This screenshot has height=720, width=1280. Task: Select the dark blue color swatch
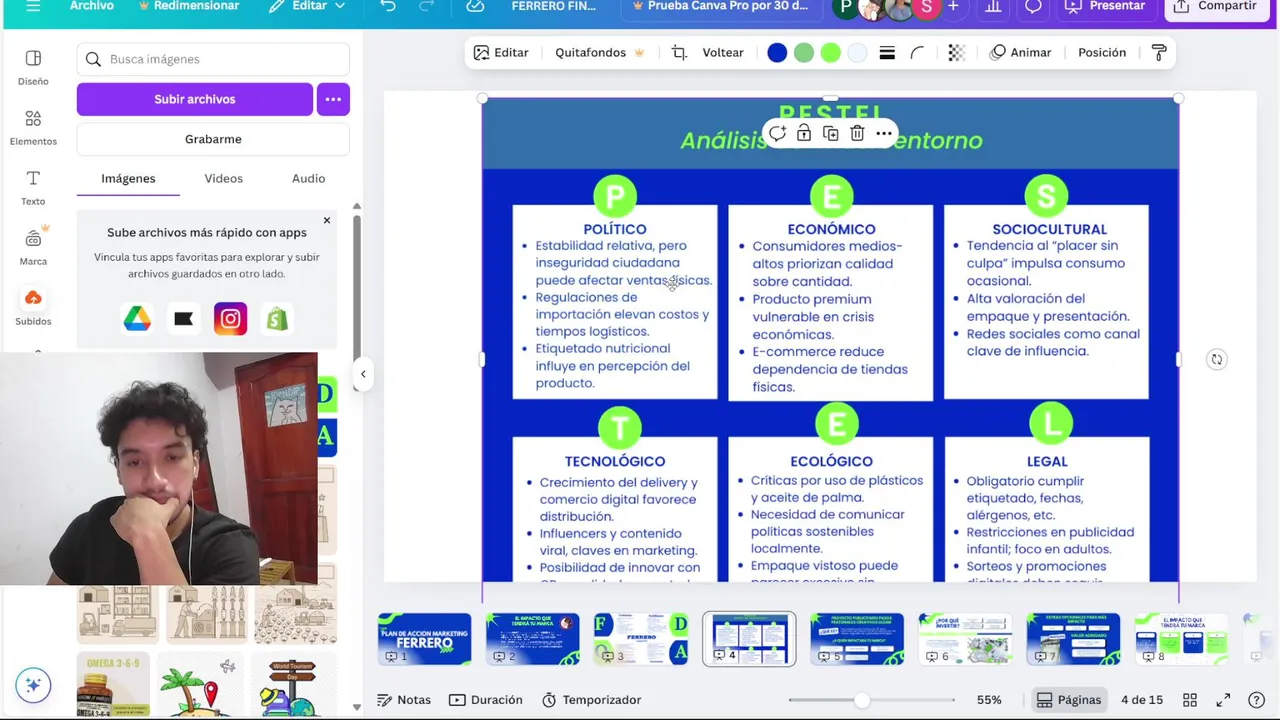point(777,53)
